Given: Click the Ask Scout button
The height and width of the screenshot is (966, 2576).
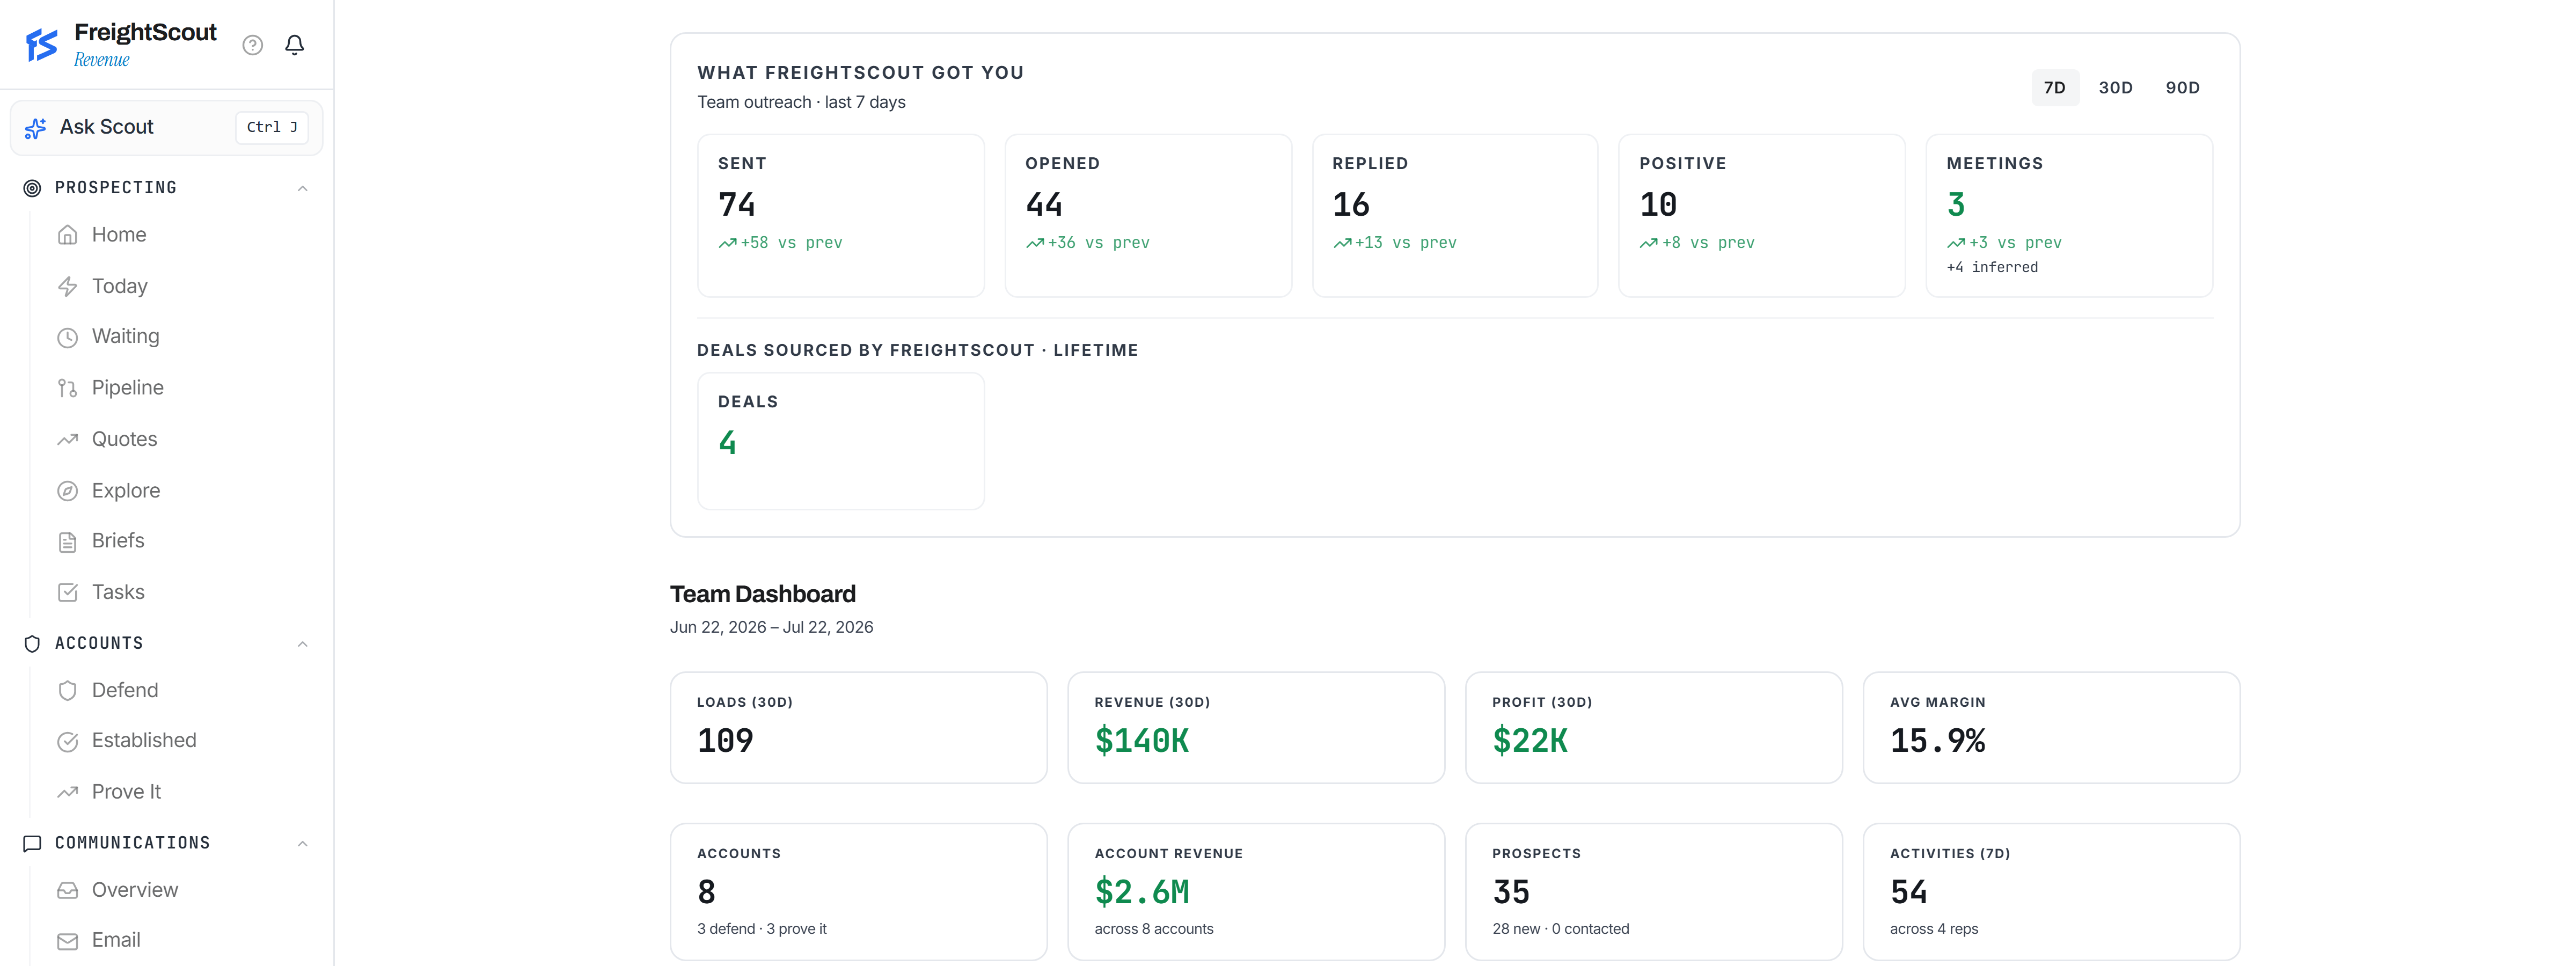Looking at the screenshot, I should coord(166,128).
